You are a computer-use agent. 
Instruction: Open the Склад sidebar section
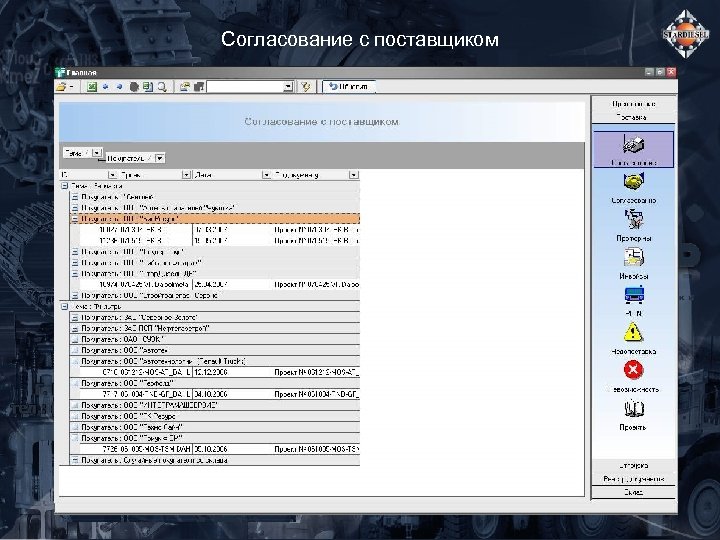[x=634, y=492]
